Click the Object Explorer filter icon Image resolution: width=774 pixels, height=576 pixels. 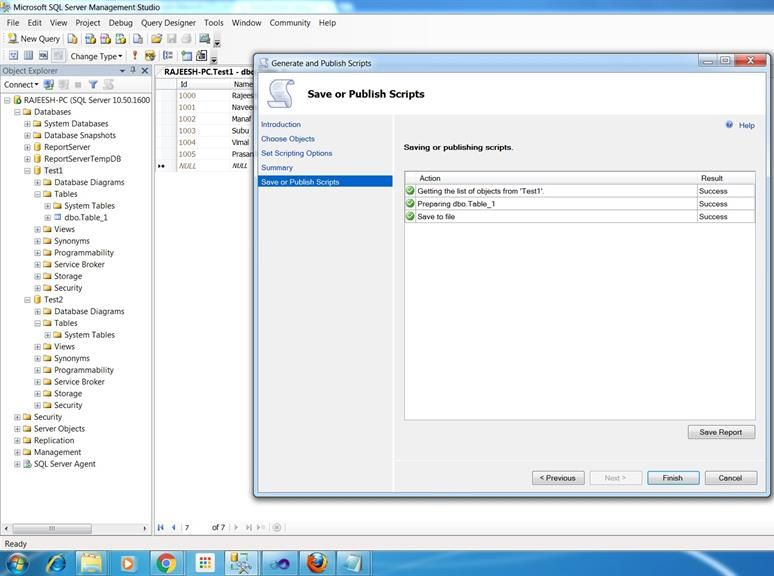click(x=93, y=84)
